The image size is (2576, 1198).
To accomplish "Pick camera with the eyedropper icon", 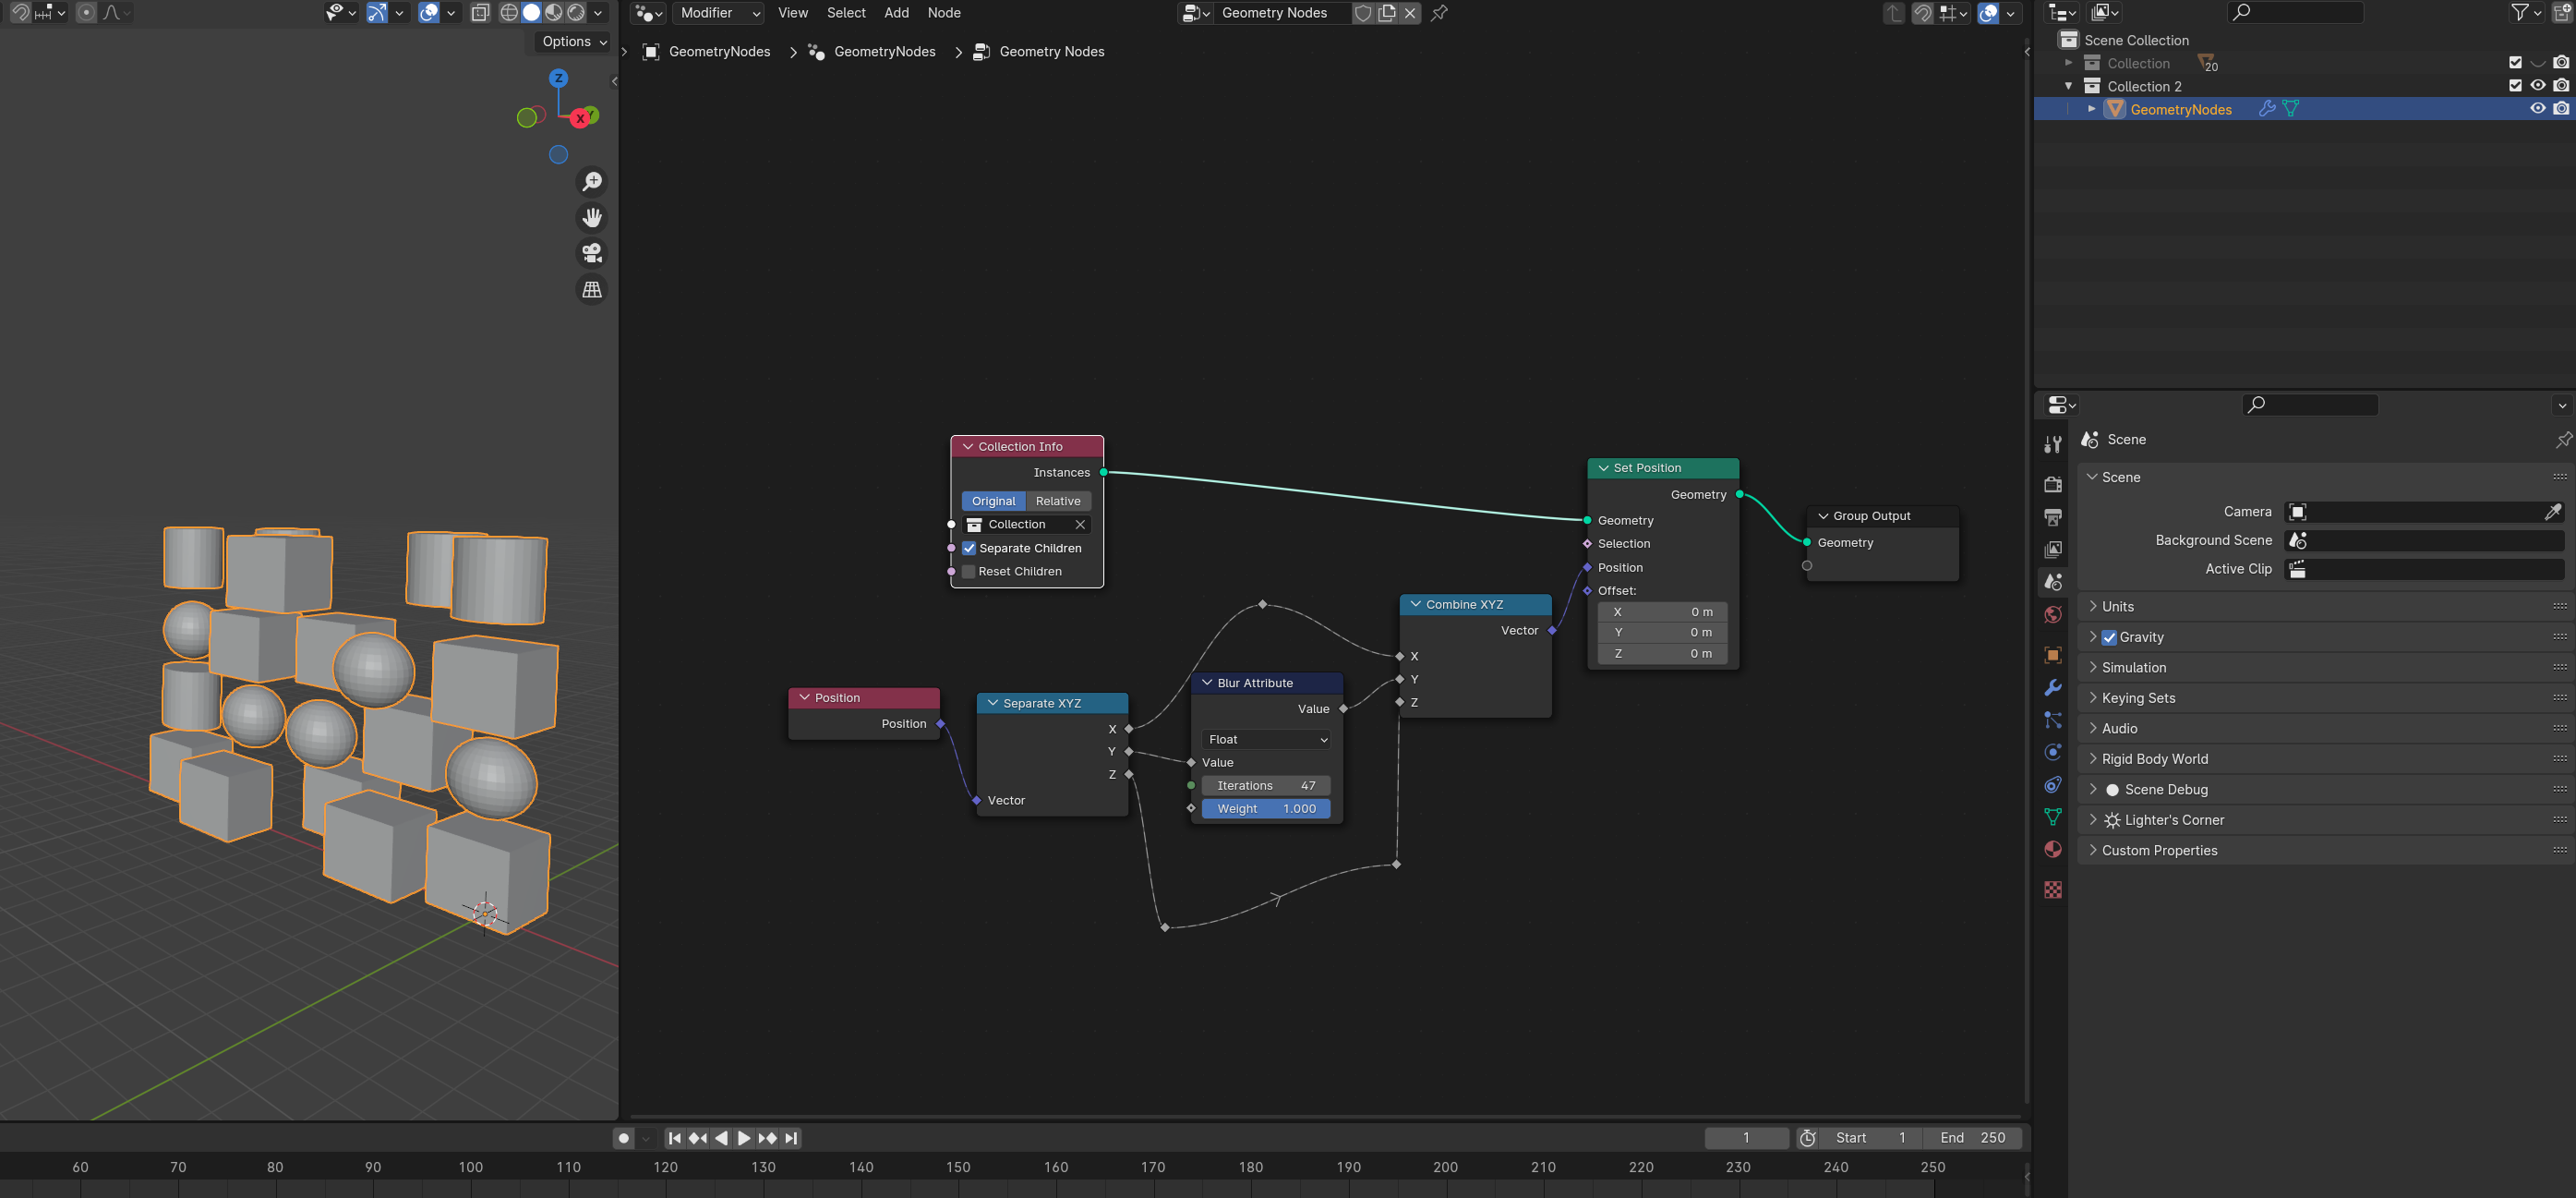I will click(x=2553, y=511).
